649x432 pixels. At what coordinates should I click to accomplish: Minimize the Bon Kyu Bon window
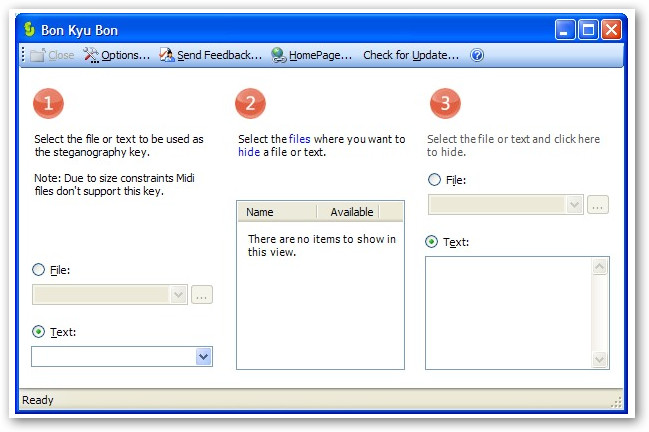coord(565,30)
